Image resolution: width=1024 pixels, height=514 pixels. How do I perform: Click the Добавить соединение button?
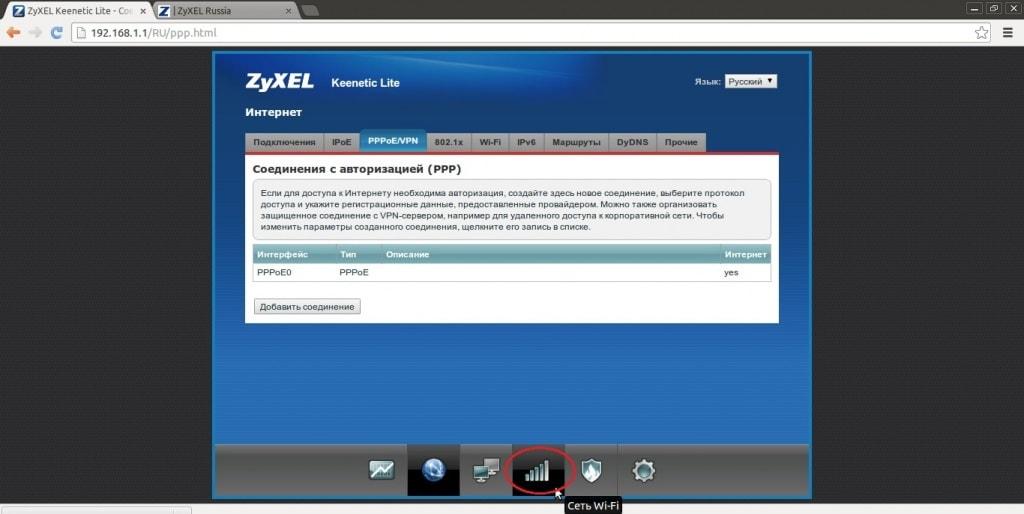click(307, 306)
